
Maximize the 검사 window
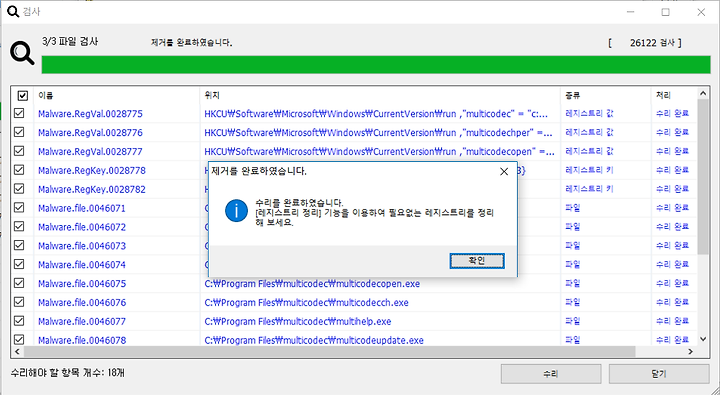click(x=665, y=12)
